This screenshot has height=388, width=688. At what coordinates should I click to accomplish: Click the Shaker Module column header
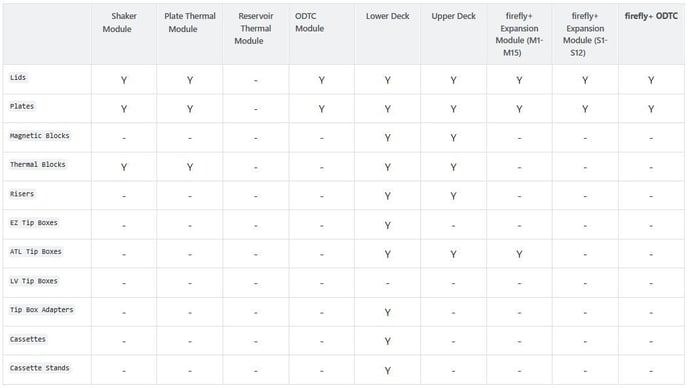coord(119,22)
